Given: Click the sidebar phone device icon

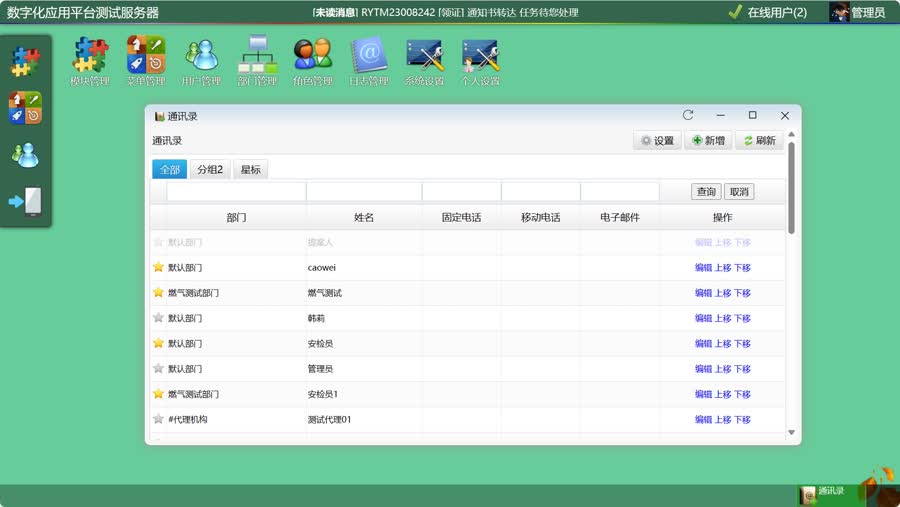Looking at the screenshot, I should click(25, 201).
